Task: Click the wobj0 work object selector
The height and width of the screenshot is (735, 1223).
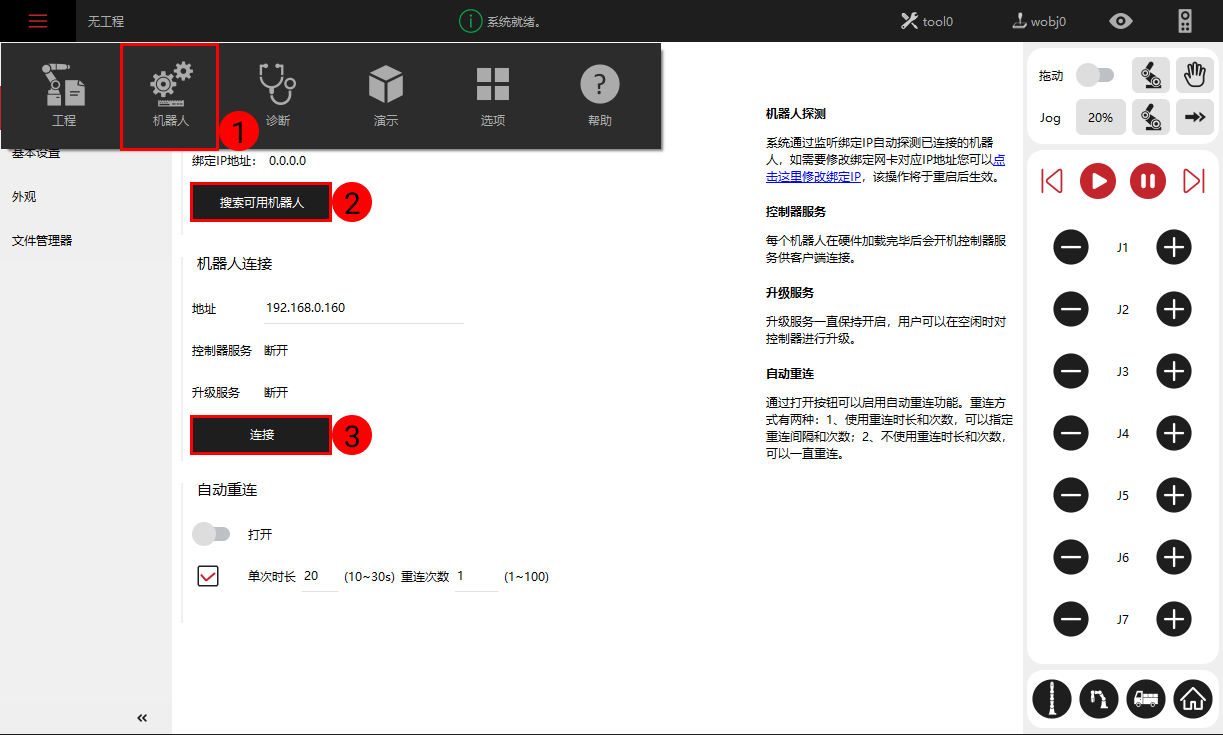Action: pyautogui.click(x=1039, y=21)
